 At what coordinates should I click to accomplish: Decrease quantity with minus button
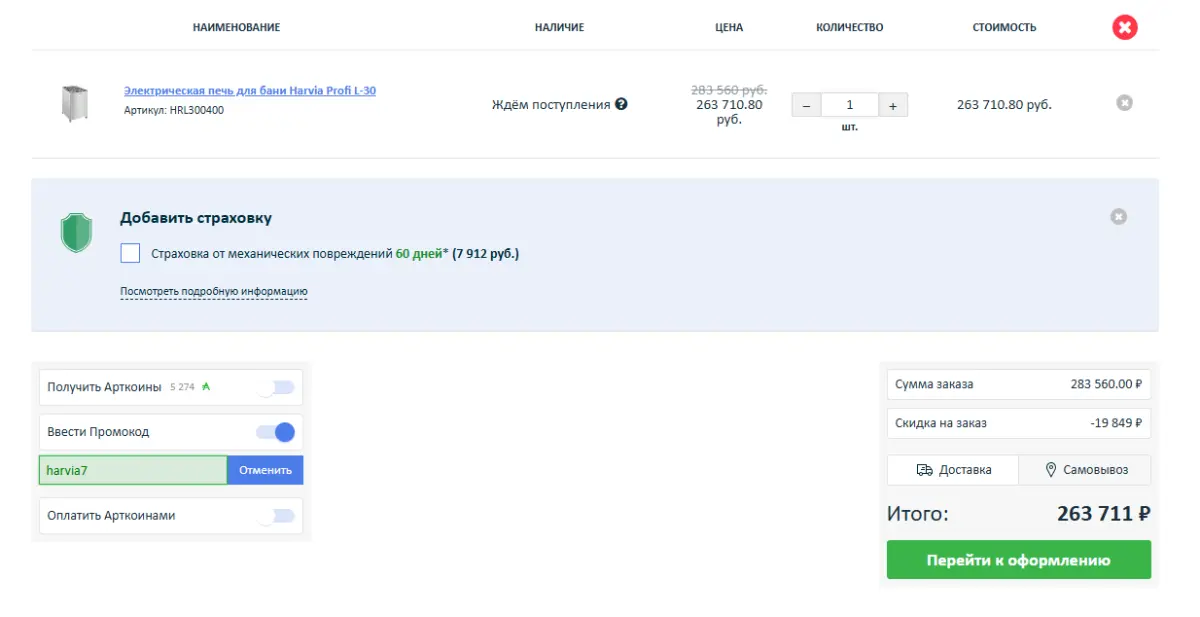point(806,105)
